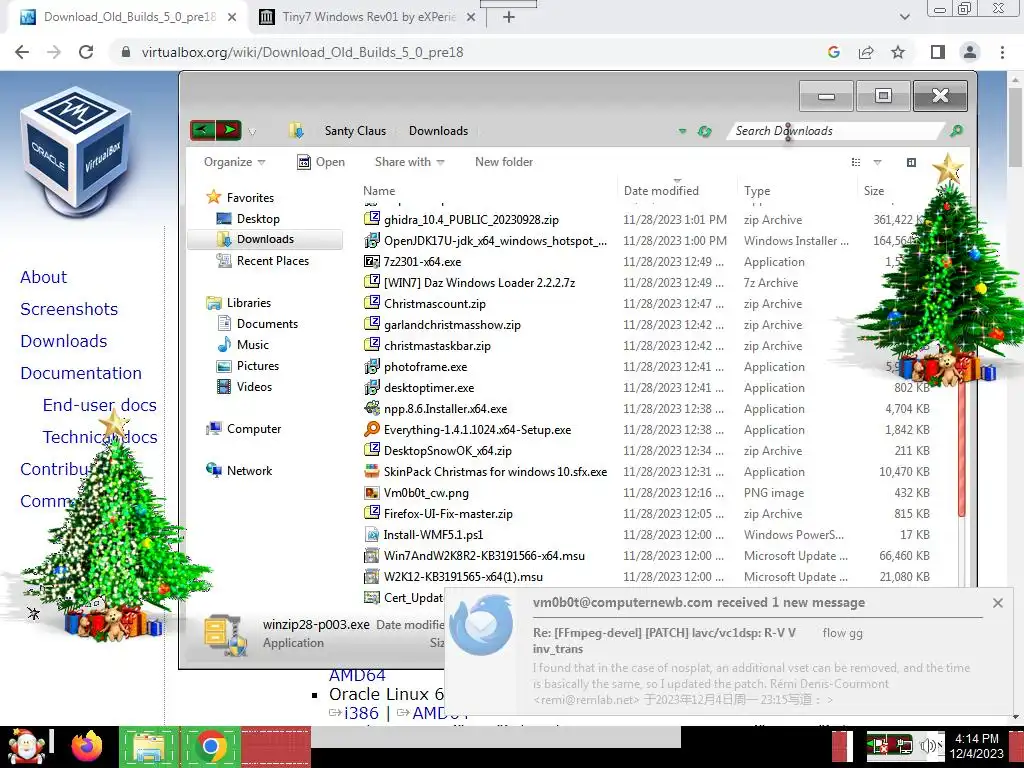This screenshot has width=1024, height=768.
Task: Open the Documentation link on VirtualBox site
Action: 81,373
